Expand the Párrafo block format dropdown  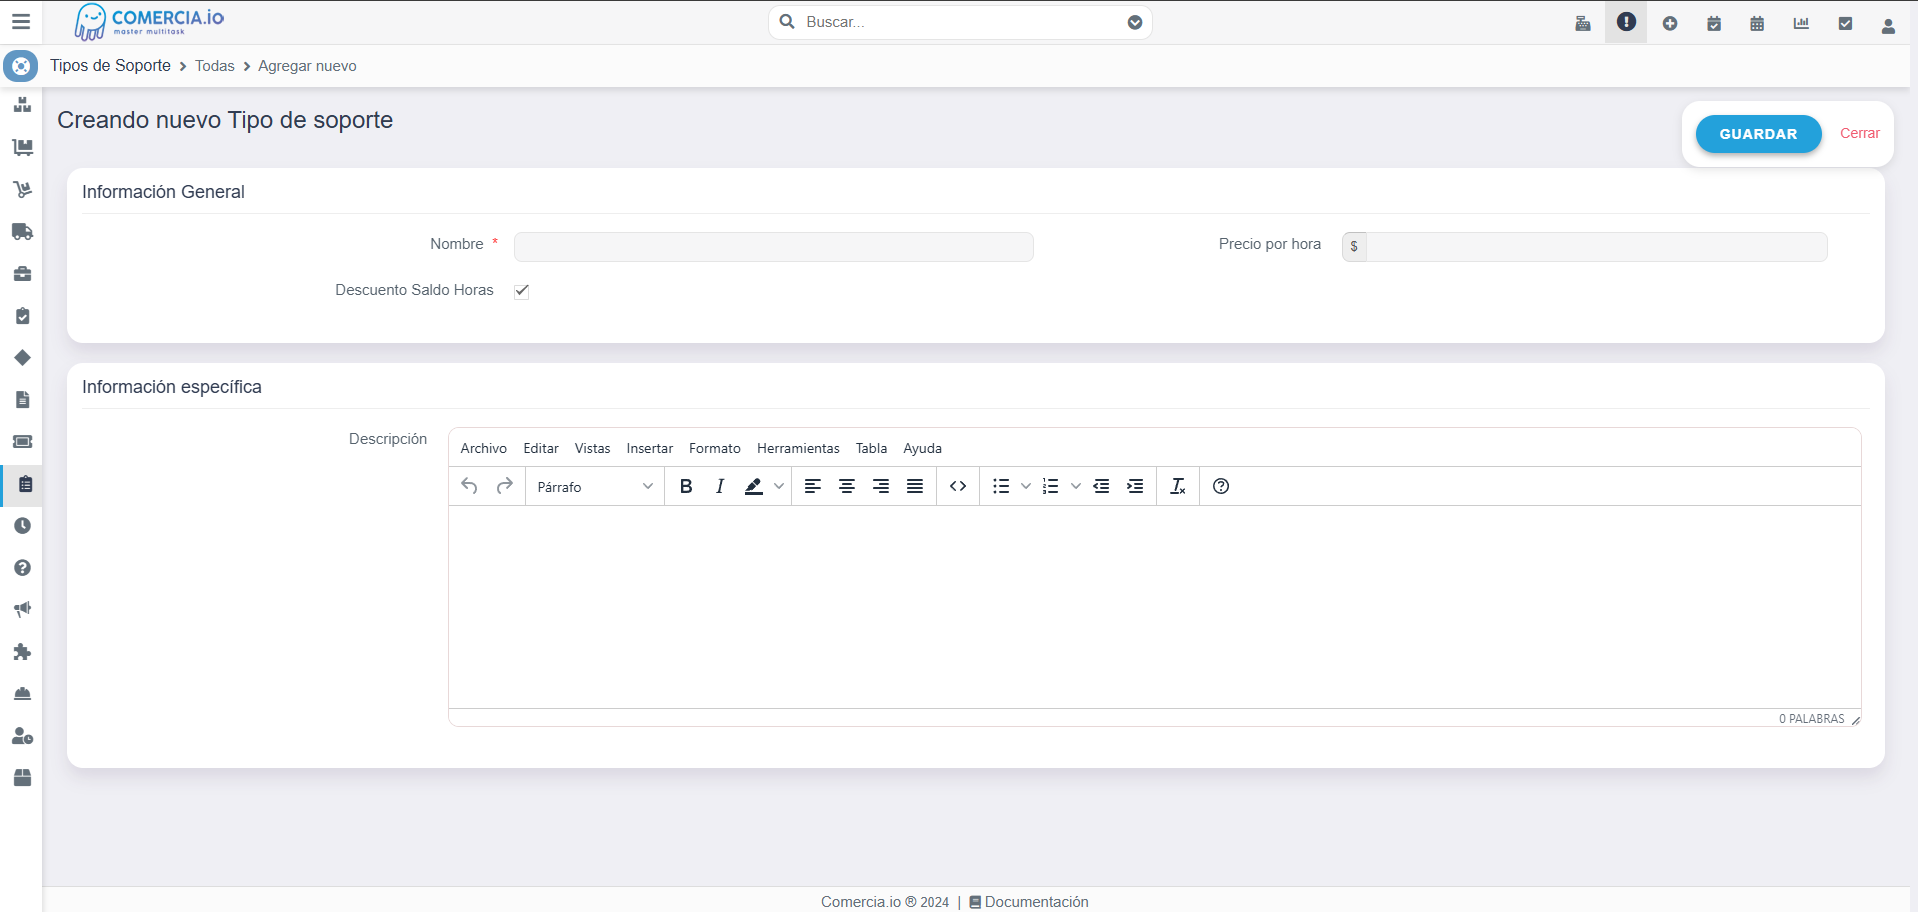[595, 487]
